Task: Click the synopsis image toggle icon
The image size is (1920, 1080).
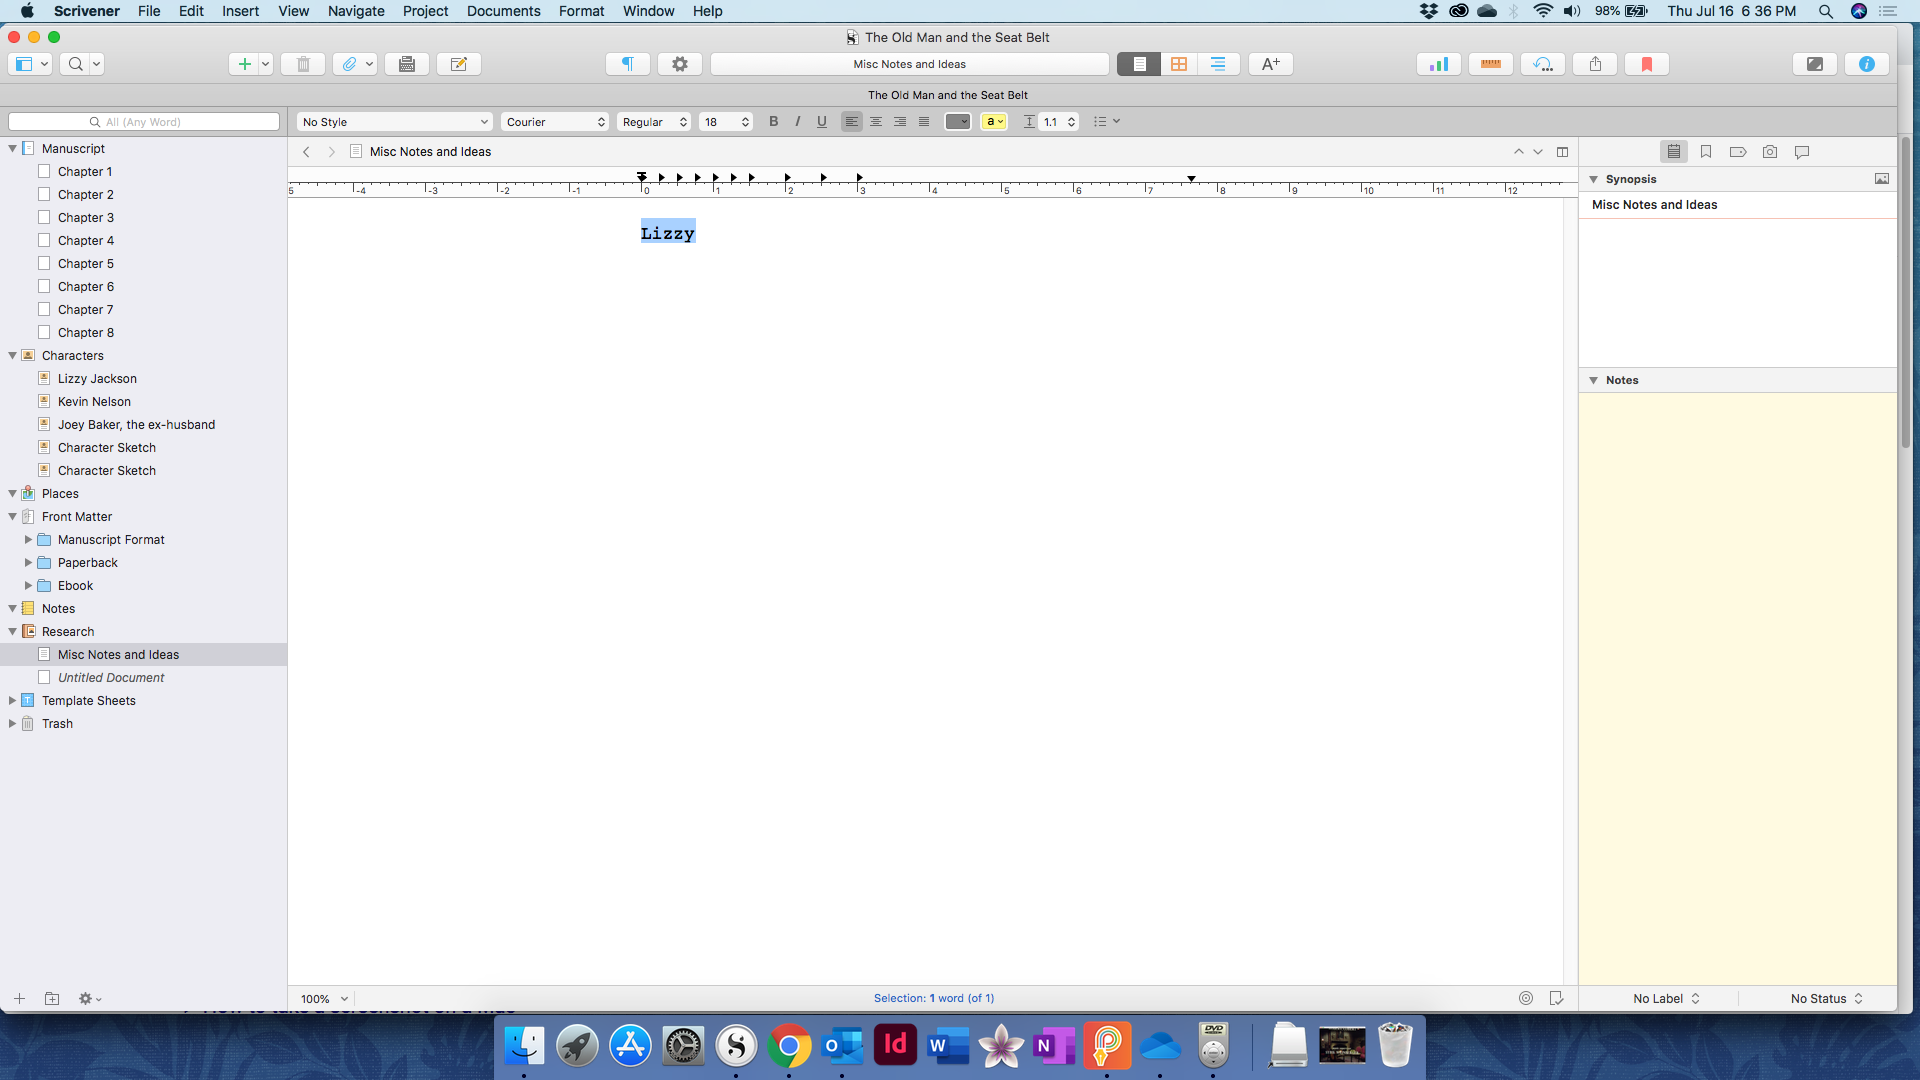Action: pos(1882,179)
